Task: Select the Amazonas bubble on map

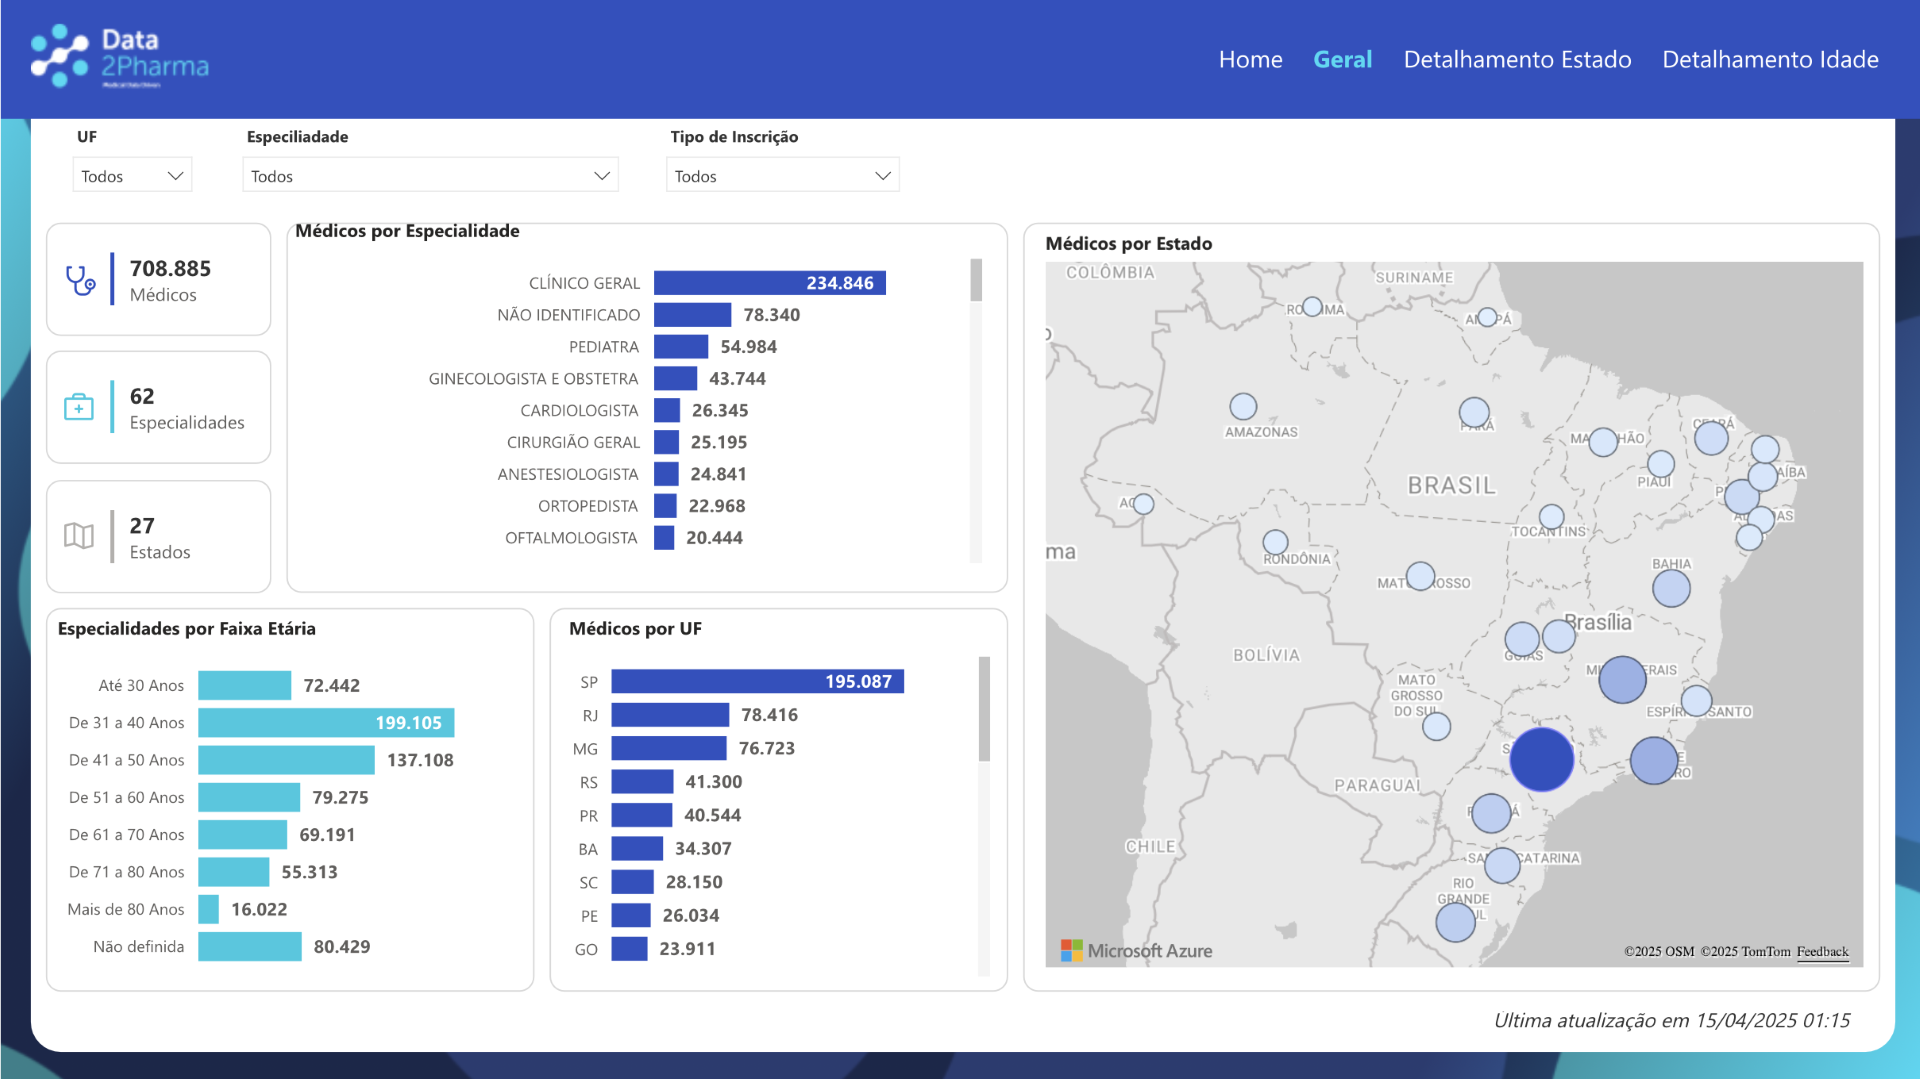Action: click(x=1243, y=406)
